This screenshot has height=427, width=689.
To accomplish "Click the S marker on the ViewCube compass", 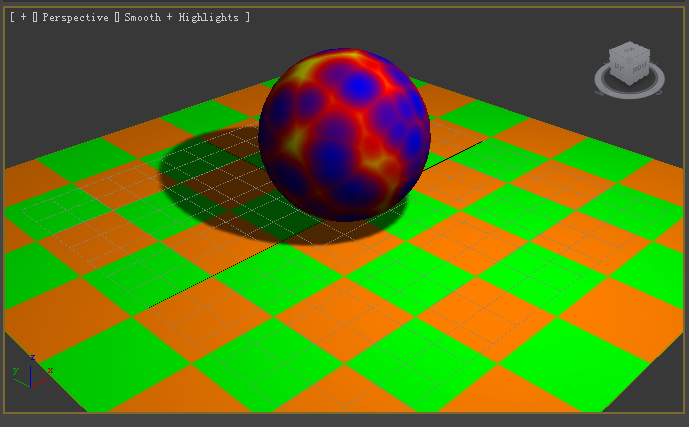I will 659,91.
